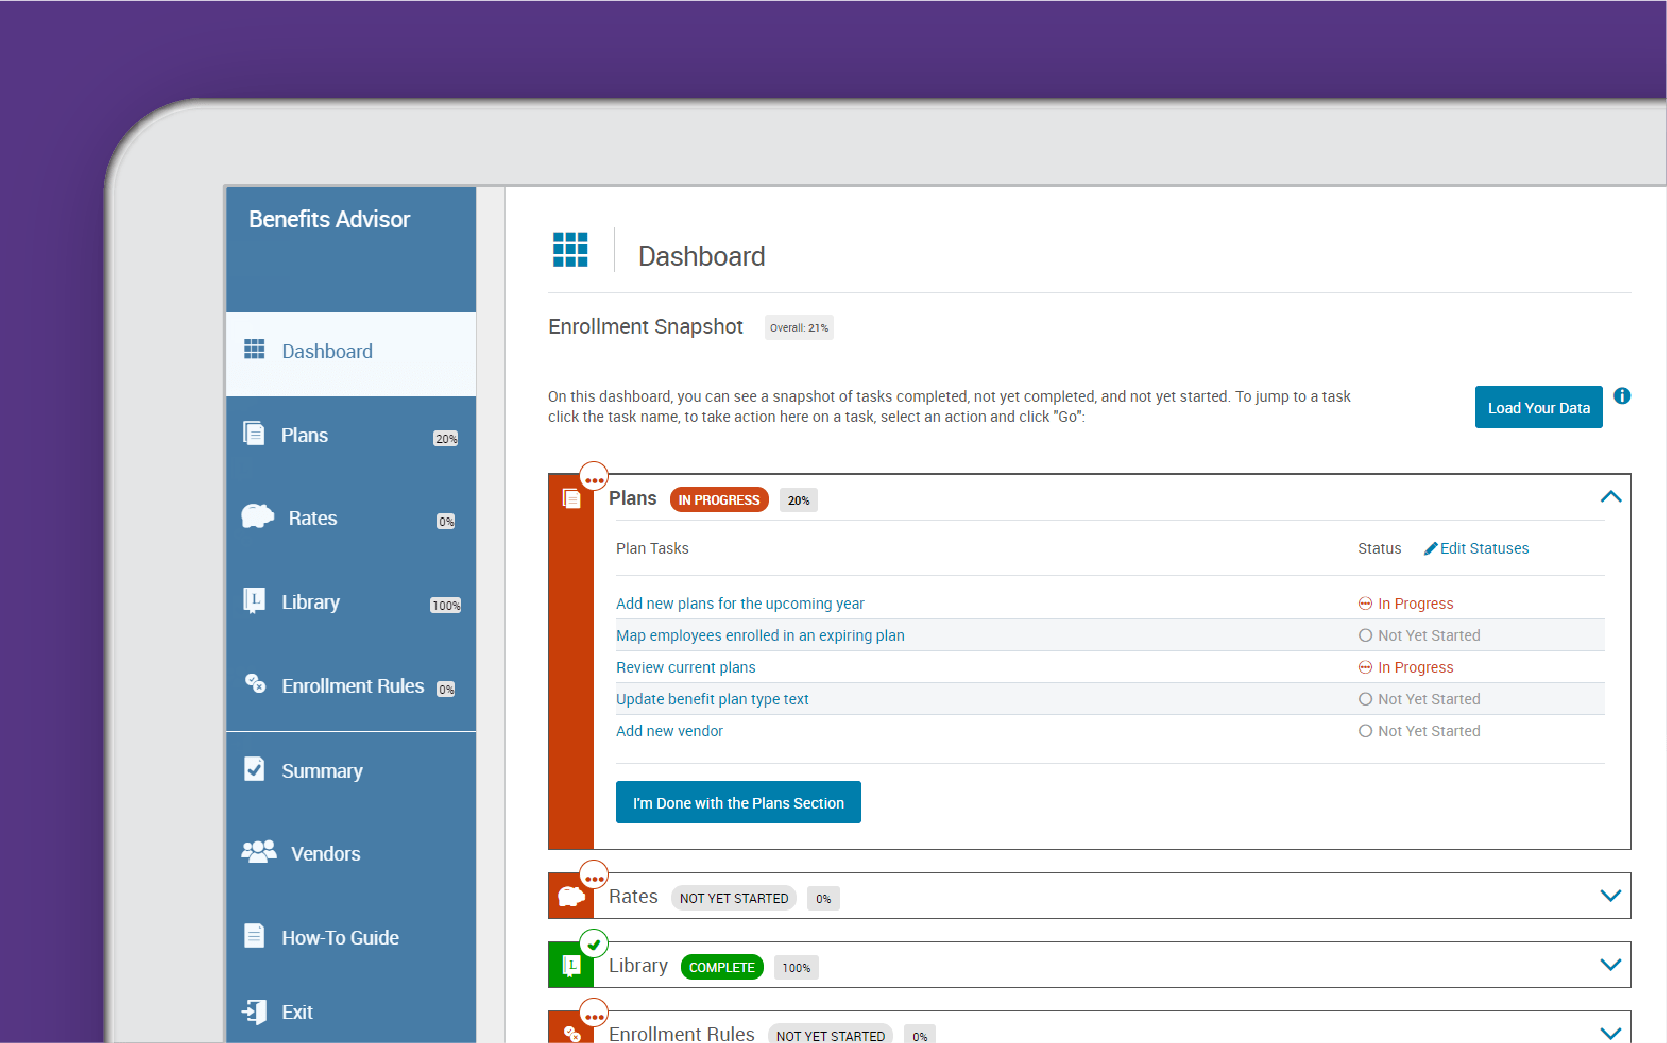Click the 0% badge in the Rates header
Screen dimensions: 1667x1043
pos(823,898)
